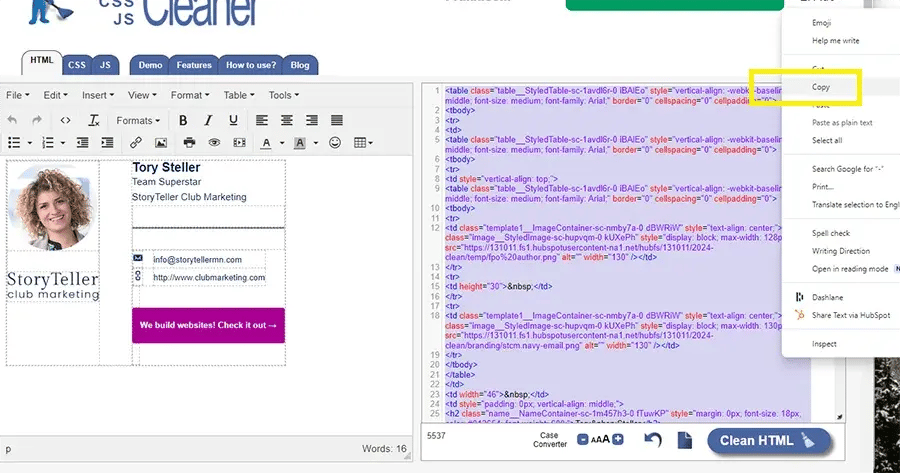Toggle underline formatting
Screen dimensions: 900x473
coord(234,120)
